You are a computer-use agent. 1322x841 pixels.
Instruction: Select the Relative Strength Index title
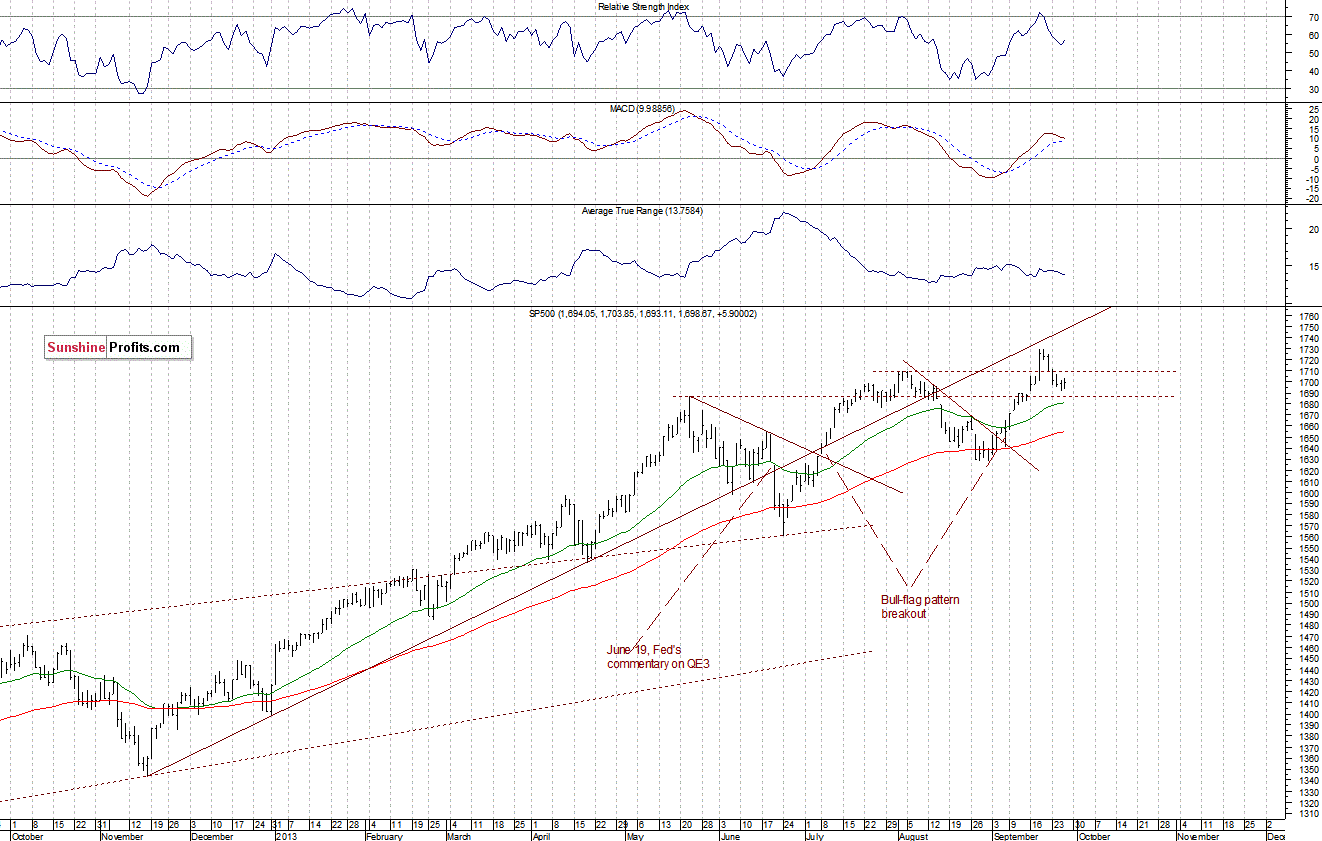pos(643,6)
